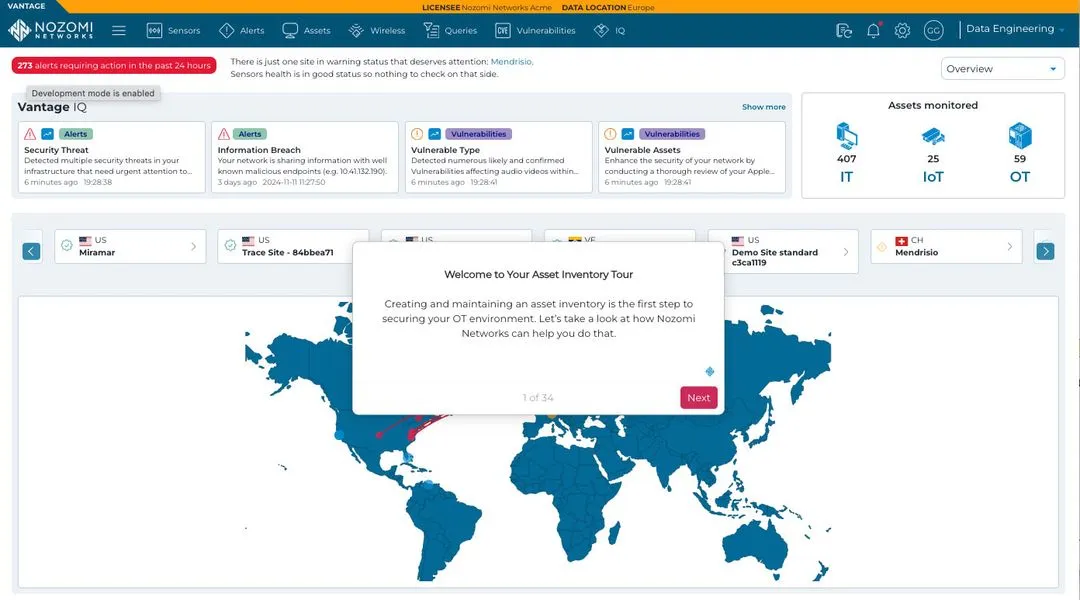1080x600 pixels.
Task: Open the IQ menu
Action: coord(610,30)
